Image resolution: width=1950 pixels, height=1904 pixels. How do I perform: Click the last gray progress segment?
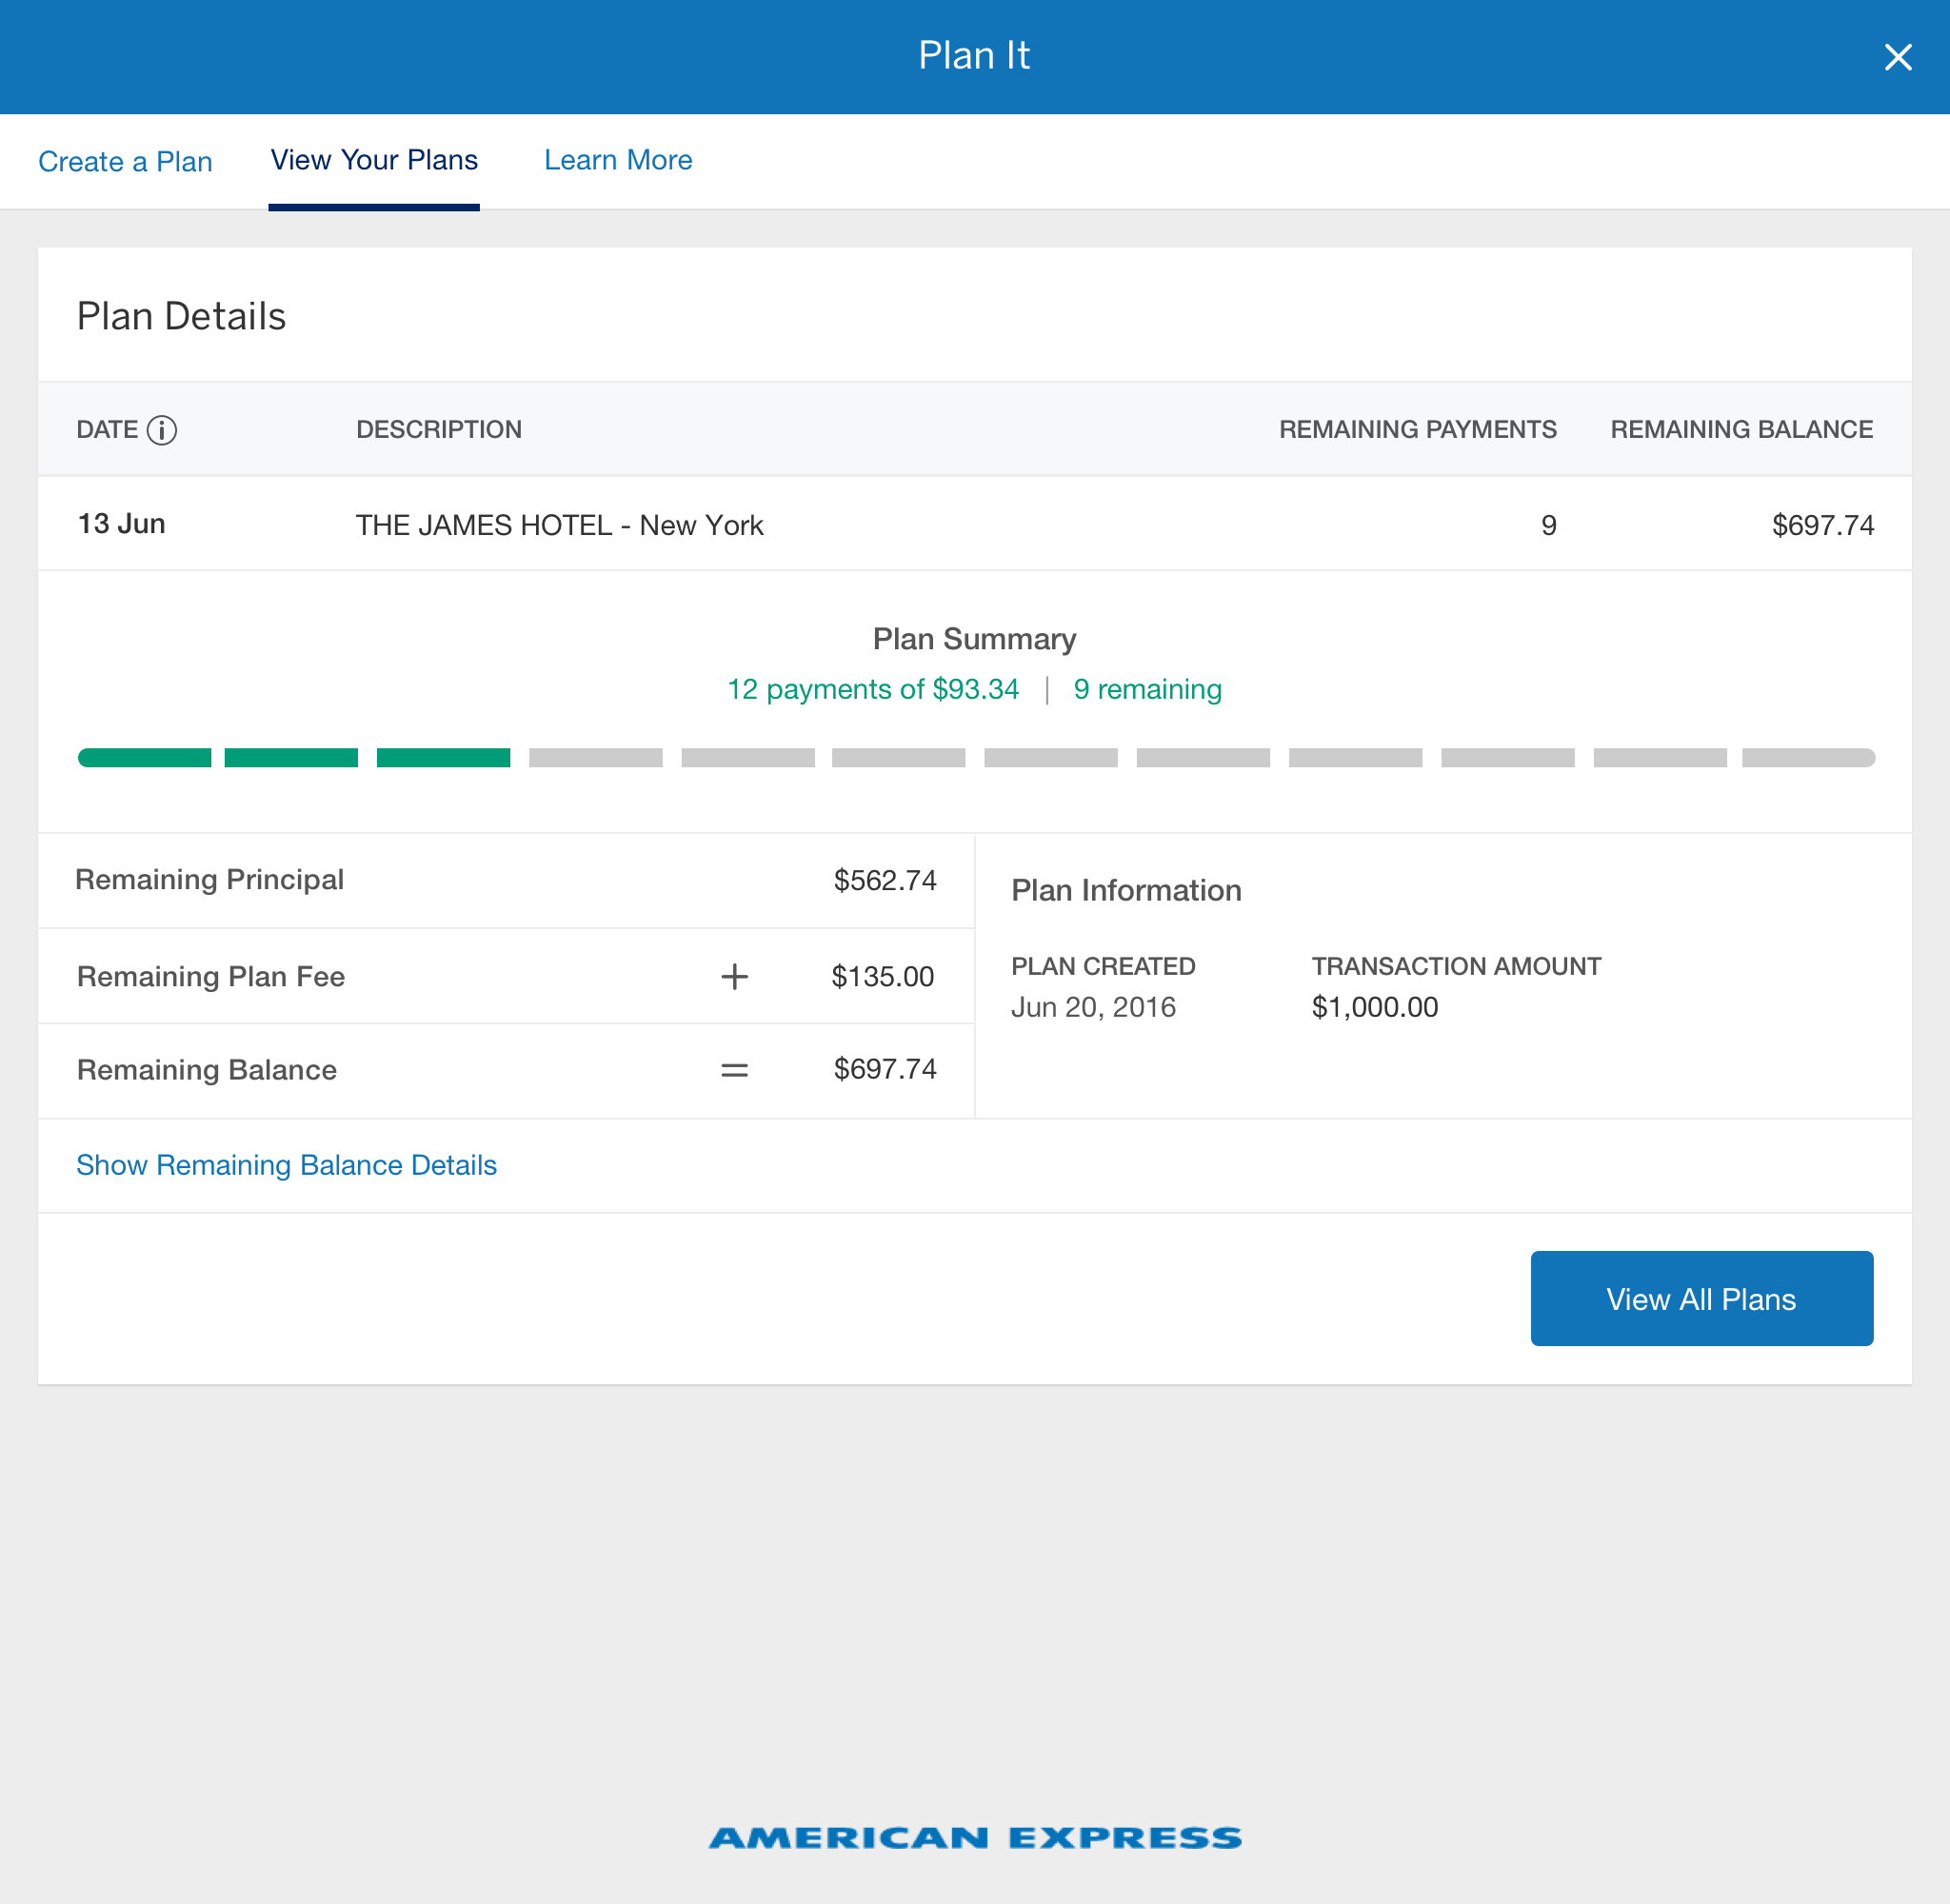(x=1807, y=757)
